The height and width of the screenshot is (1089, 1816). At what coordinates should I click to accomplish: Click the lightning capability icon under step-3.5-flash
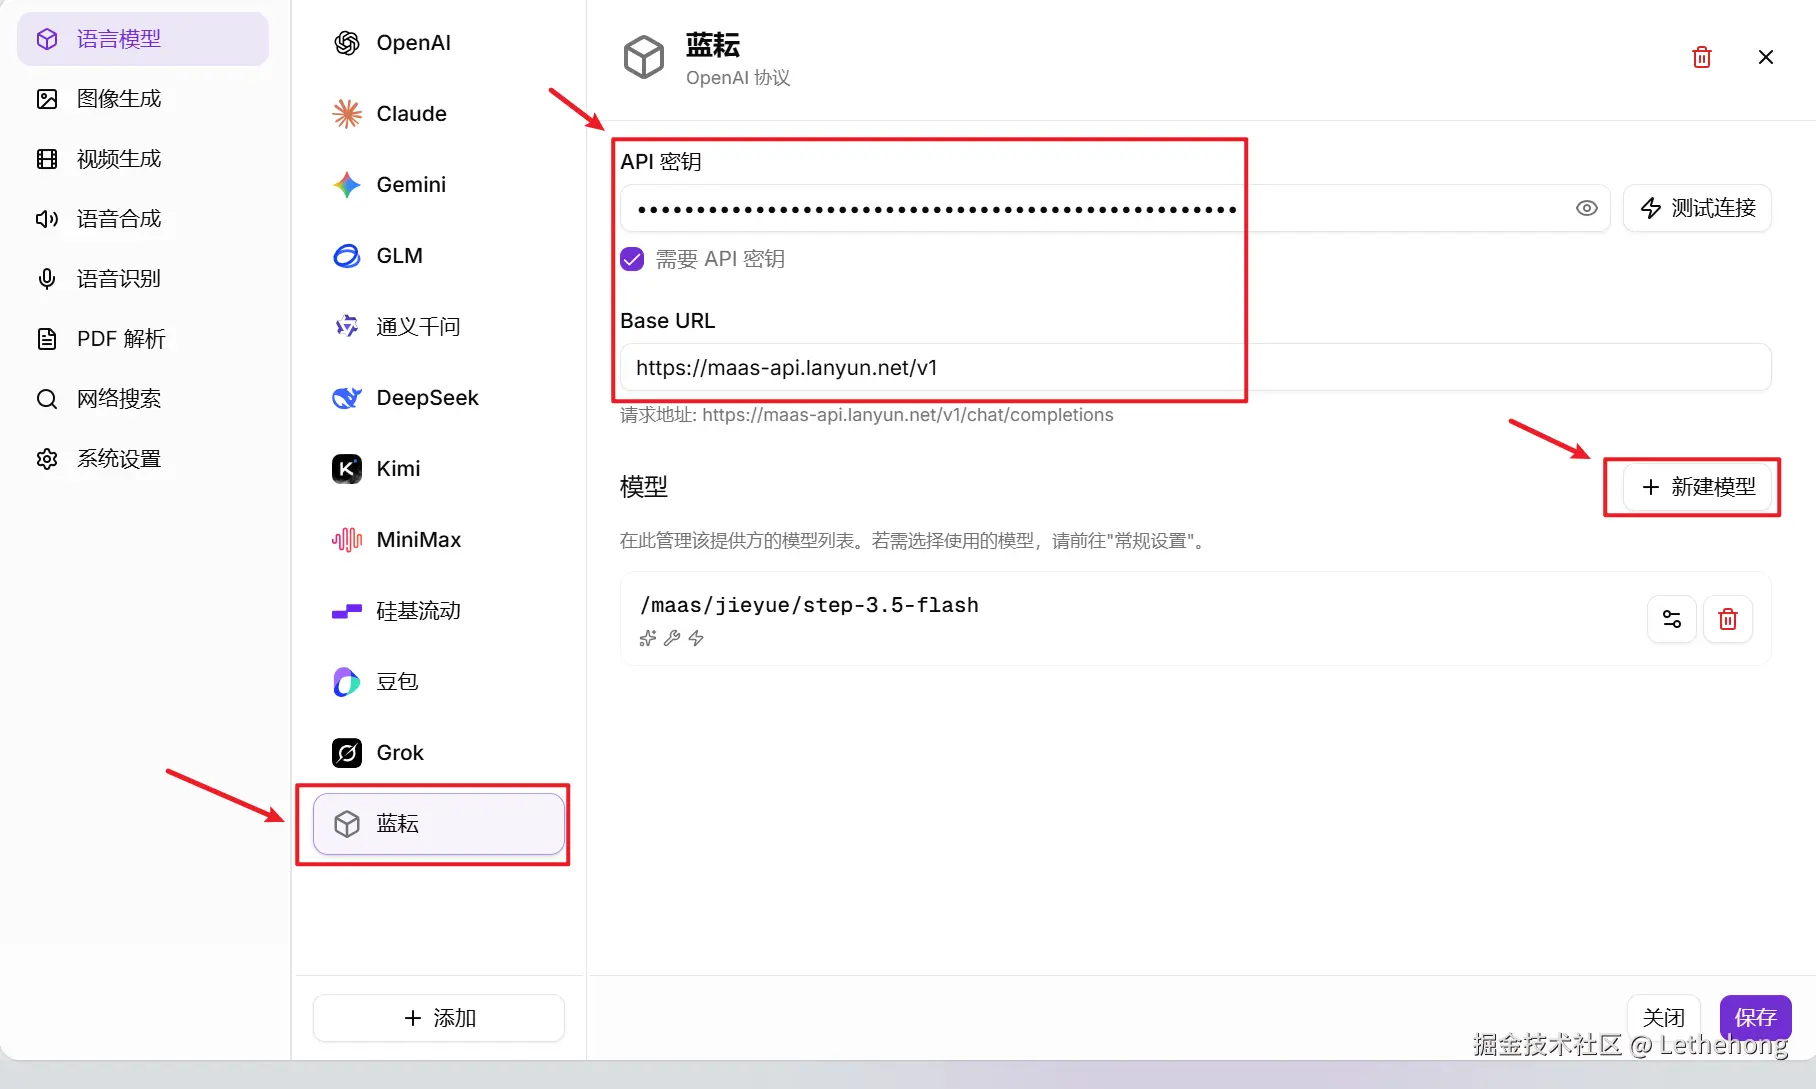696,638
